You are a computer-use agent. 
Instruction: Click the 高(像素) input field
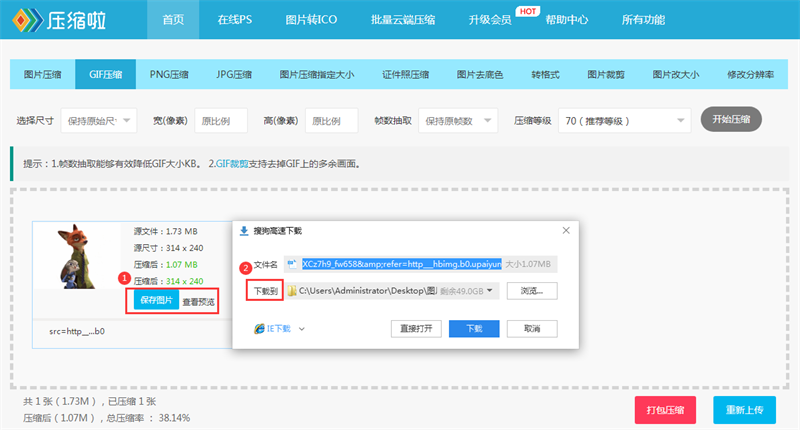[x=332, y=121]
